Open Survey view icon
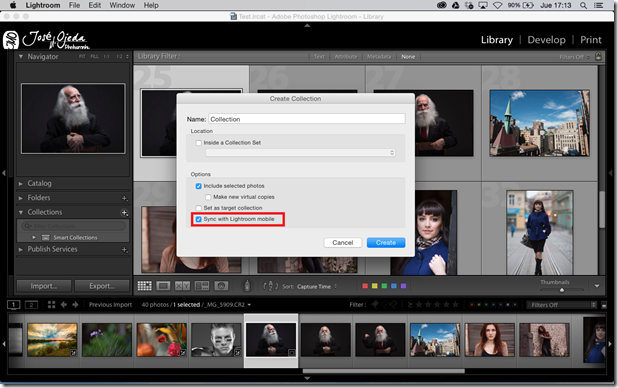Screen dimensions: 618x388 202,286
